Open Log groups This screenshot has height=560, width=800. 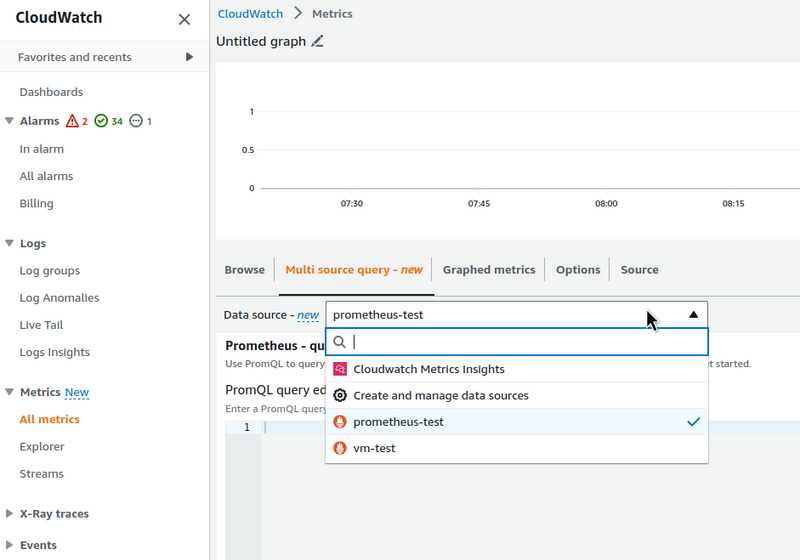(x=49, y=270)
